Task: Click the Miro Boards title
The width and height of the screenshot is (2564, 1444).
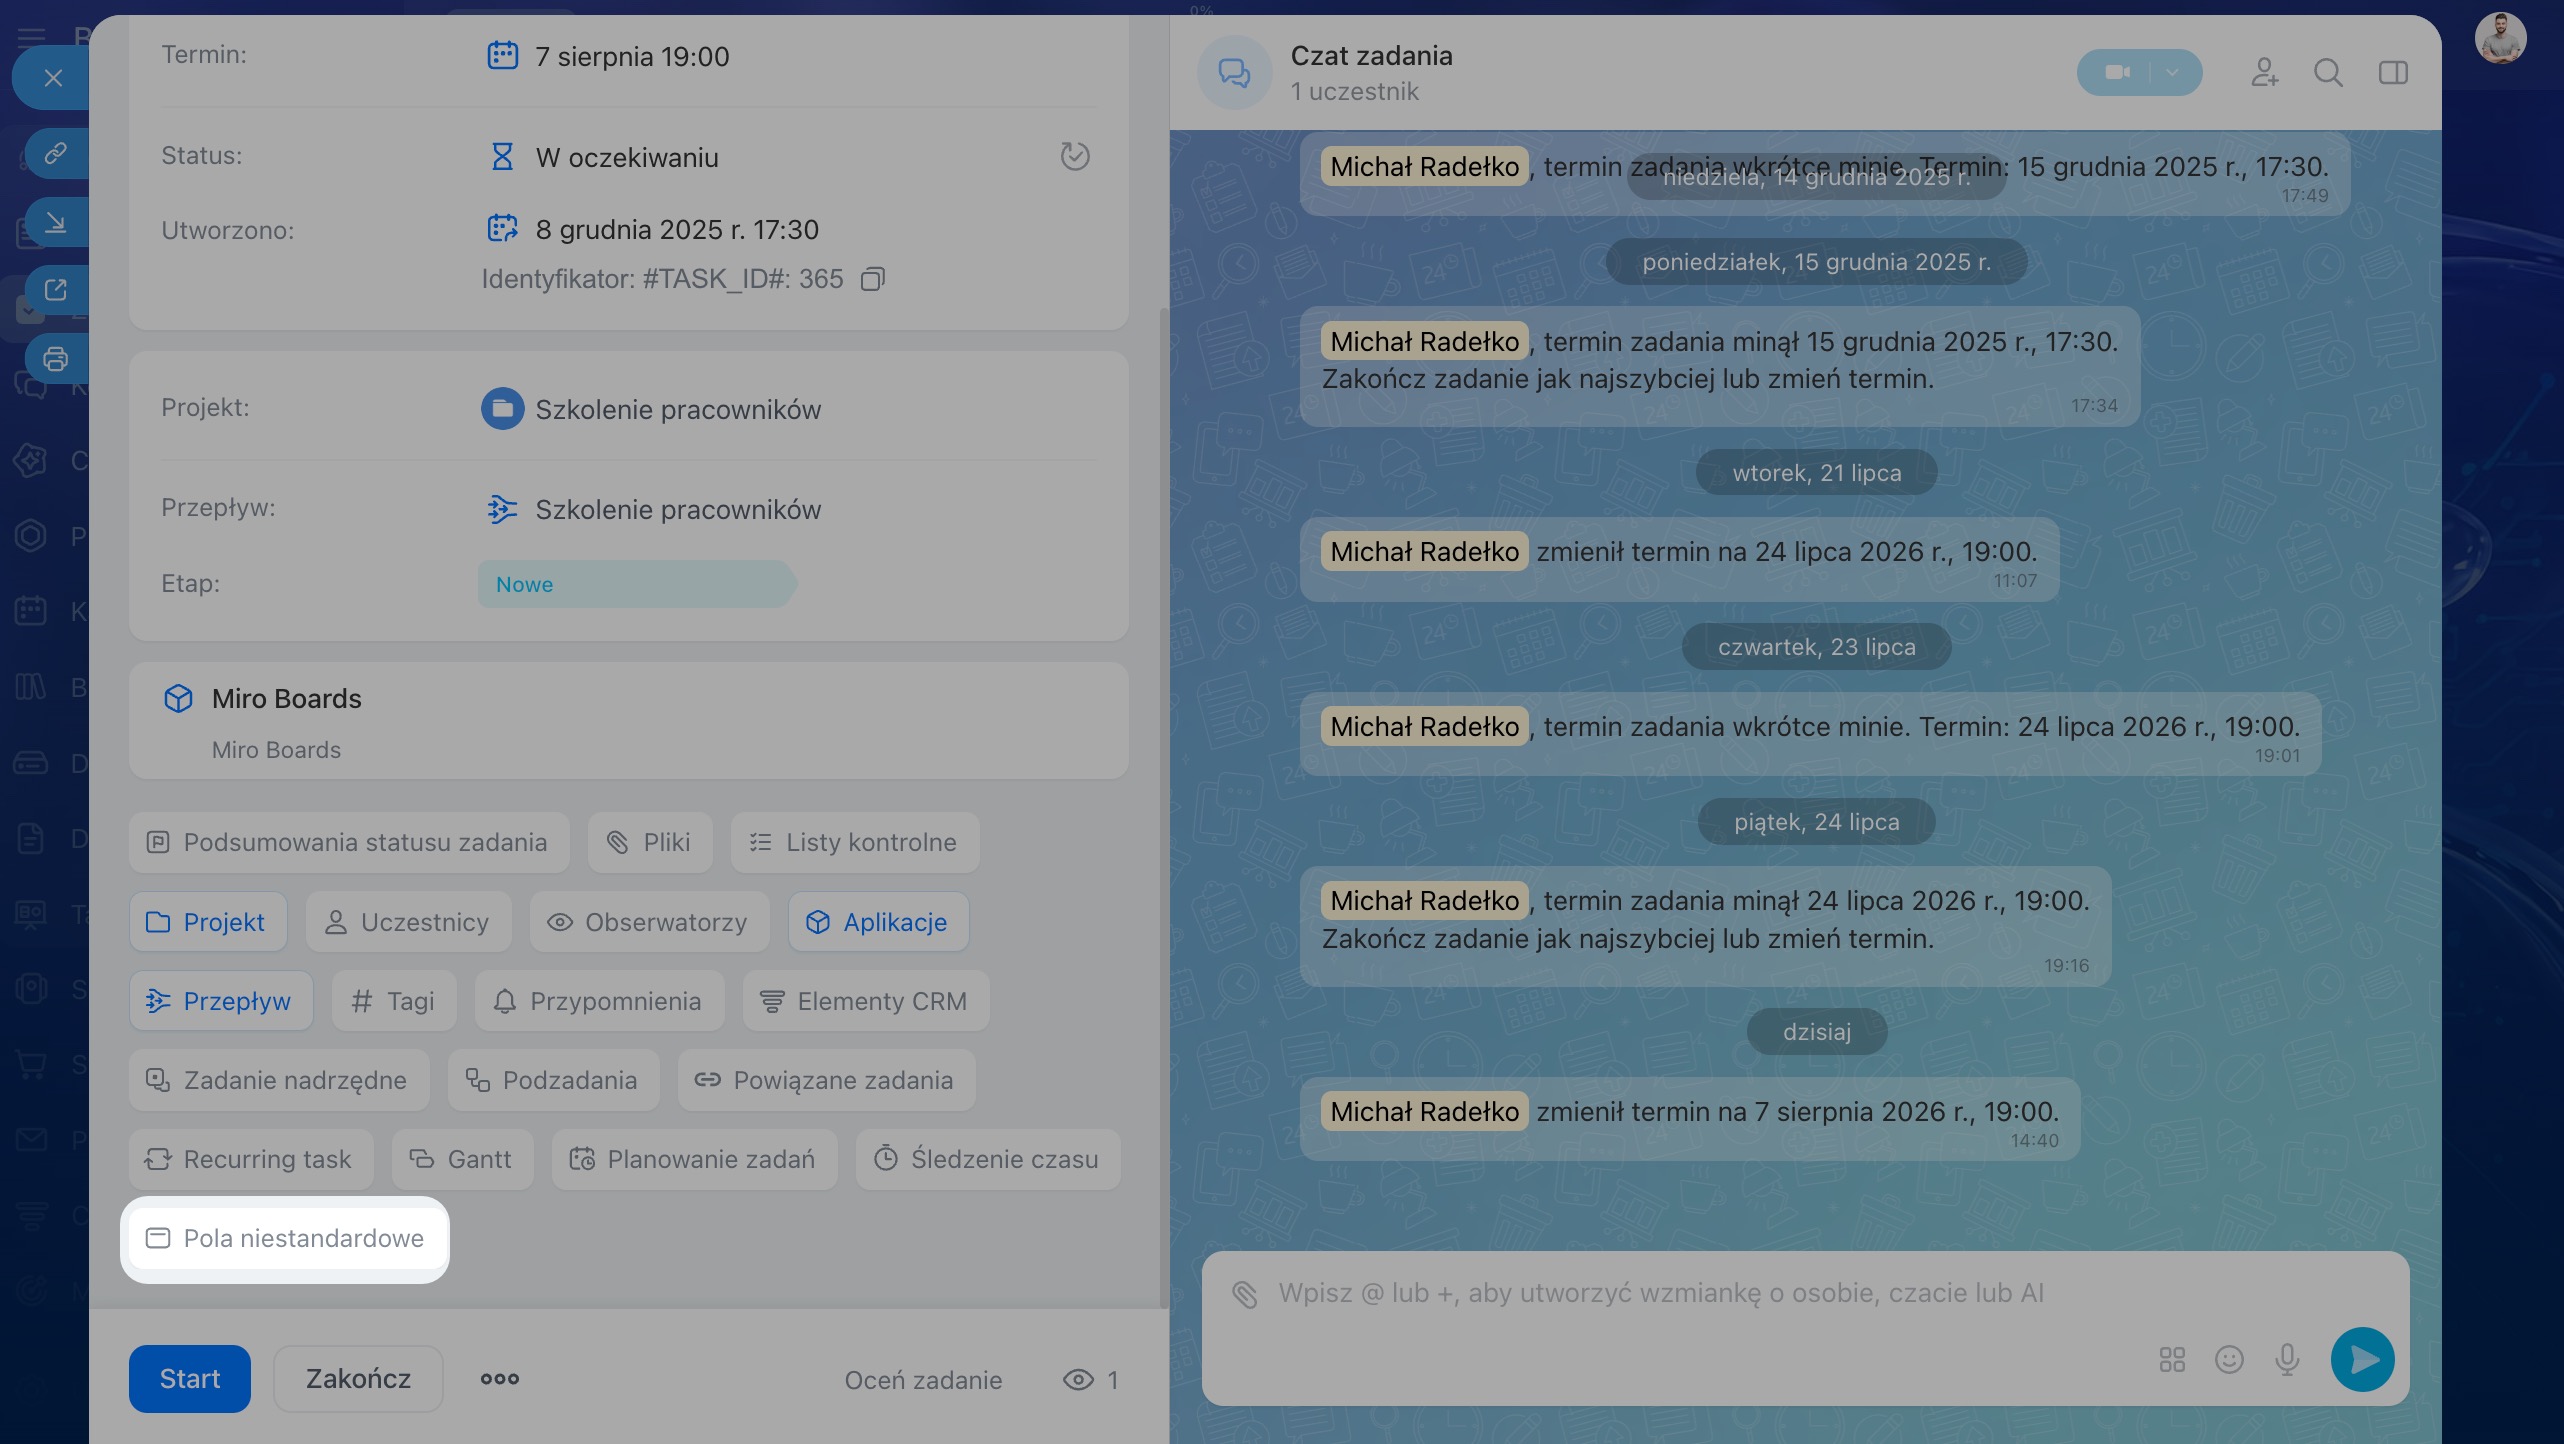Action: [x=287, y=699]
